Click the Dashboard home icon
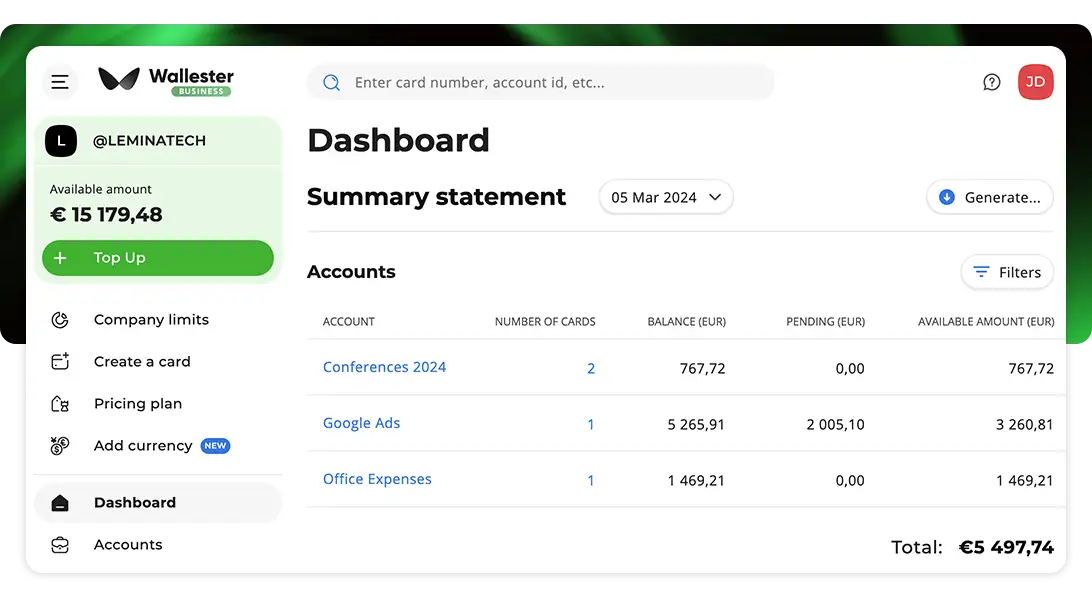The image size is (1092, 600). tap(60, 503)
